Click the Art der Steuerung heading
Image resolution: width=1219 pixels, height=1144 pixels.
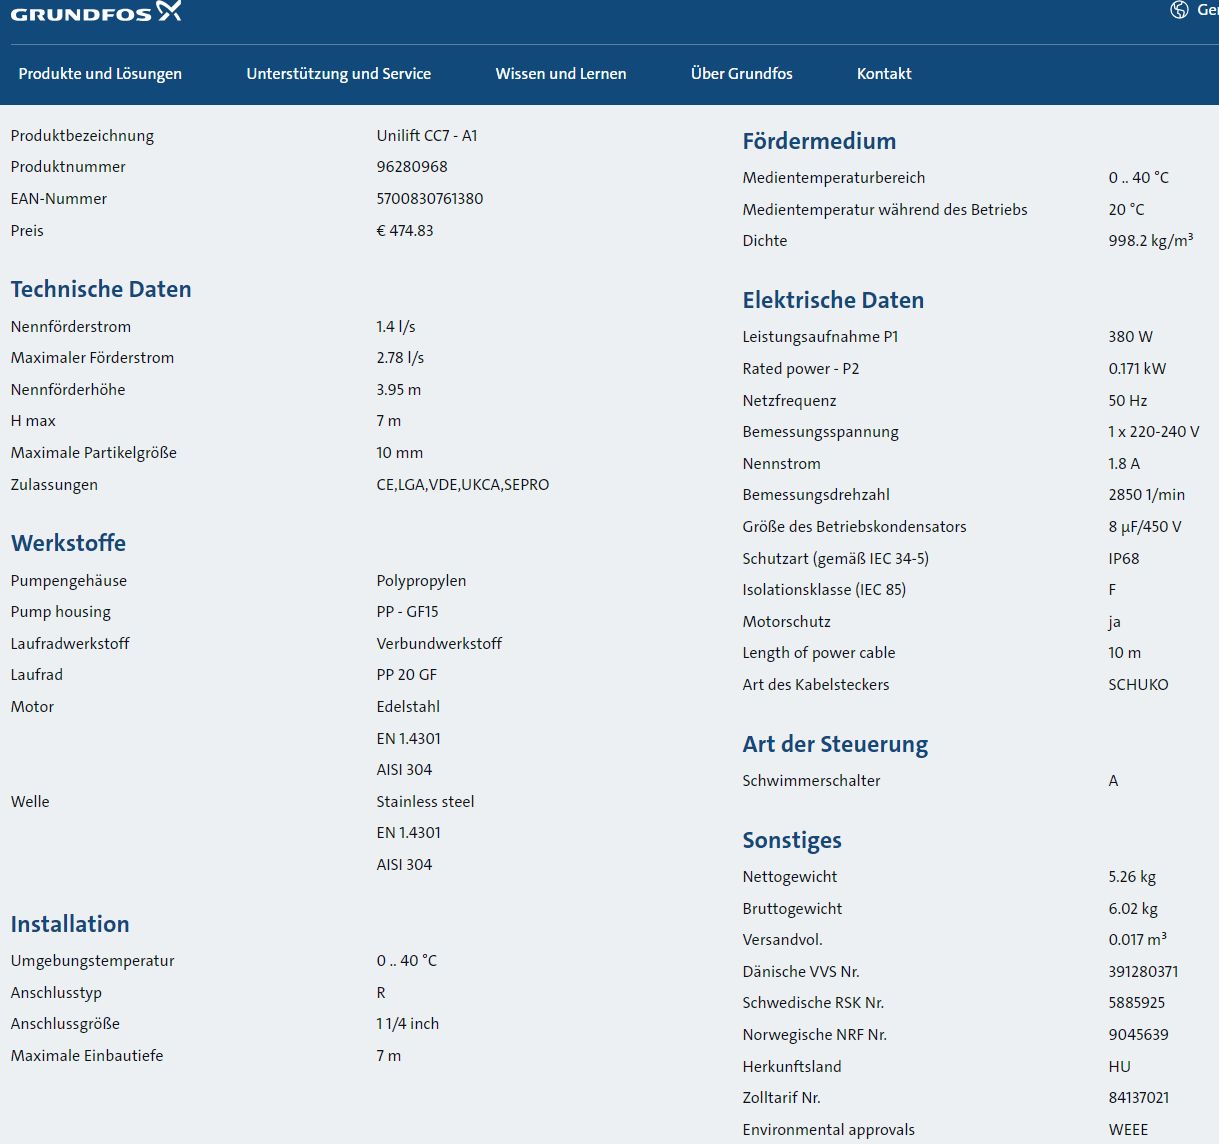coord(835,744)
